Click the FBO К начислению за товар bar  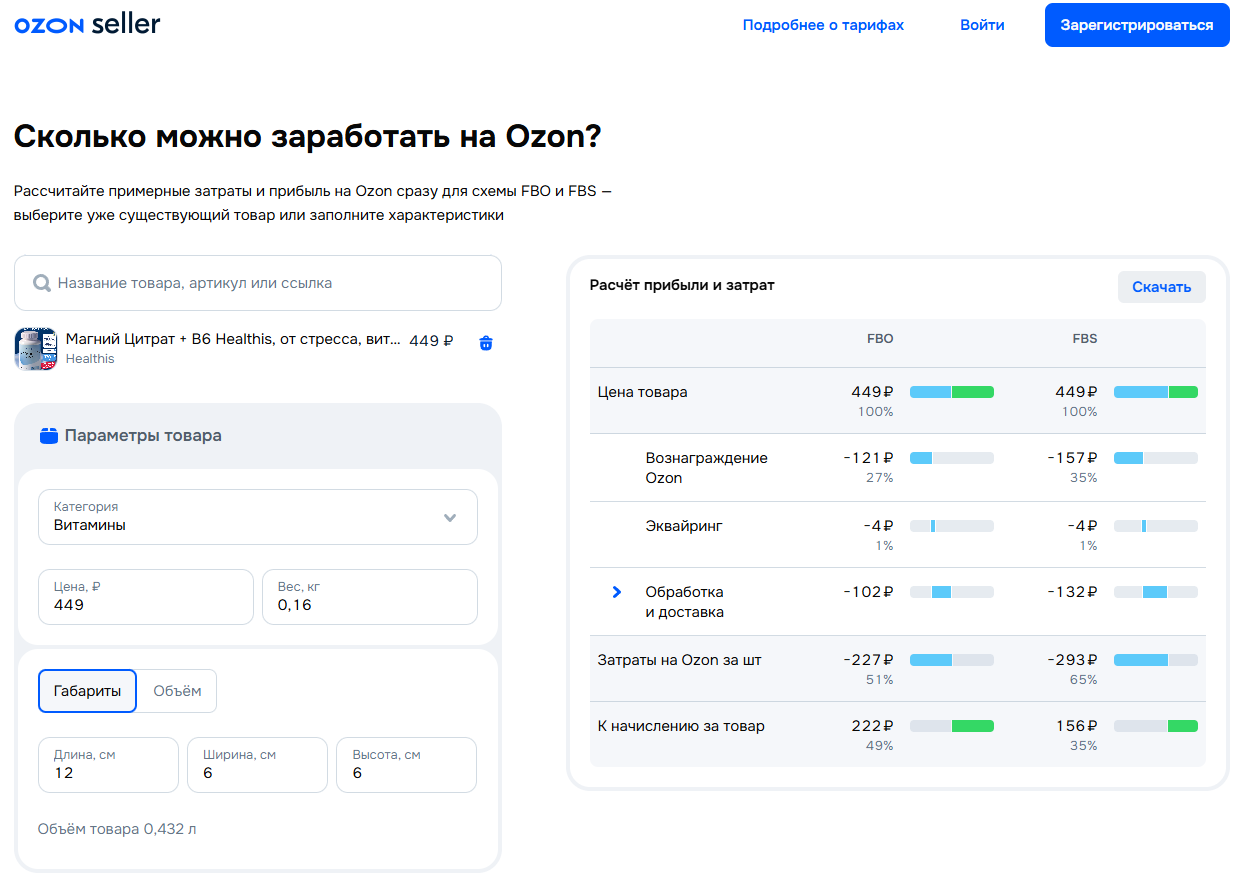952,726
